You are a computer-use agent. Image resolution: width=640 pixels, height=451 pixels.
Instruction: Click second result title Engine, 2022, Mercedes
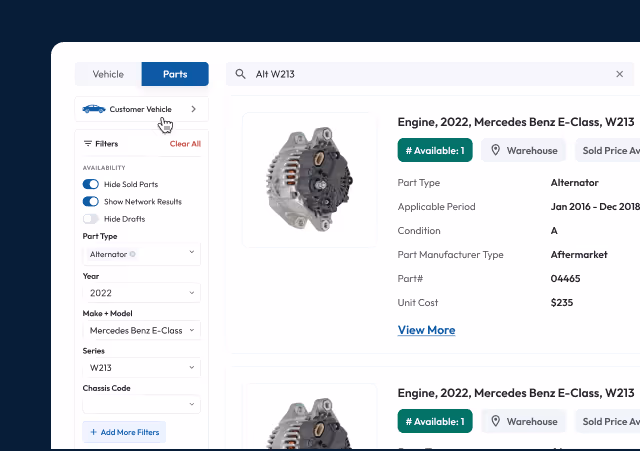(x=516, y=393)
